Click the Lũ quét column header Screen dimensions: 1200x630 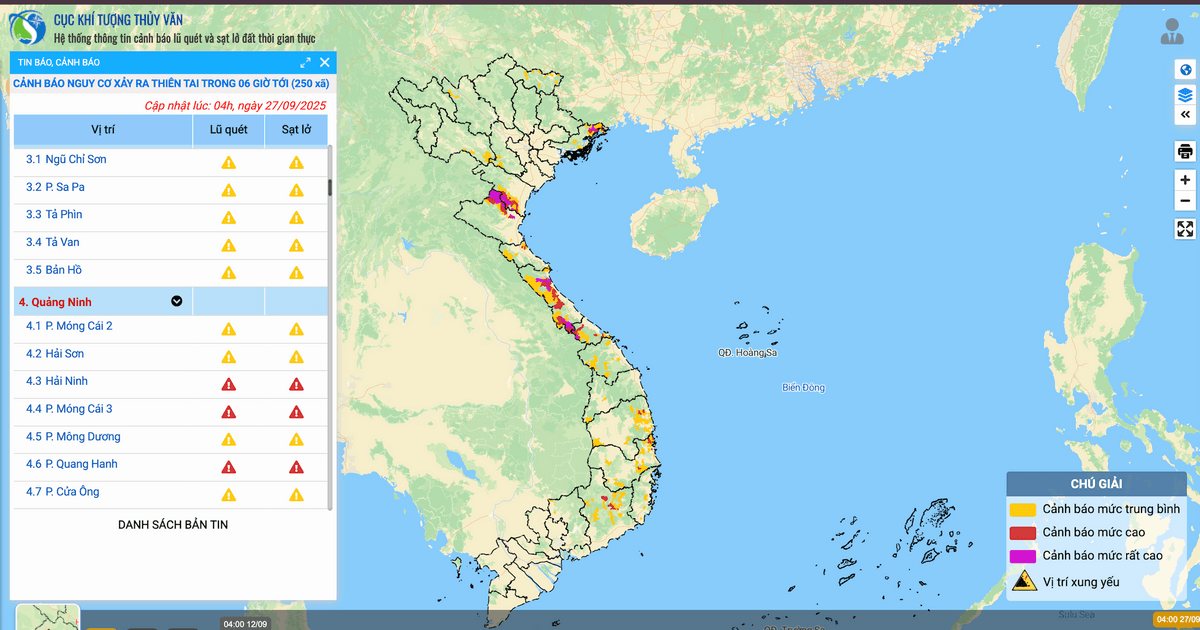229,130
